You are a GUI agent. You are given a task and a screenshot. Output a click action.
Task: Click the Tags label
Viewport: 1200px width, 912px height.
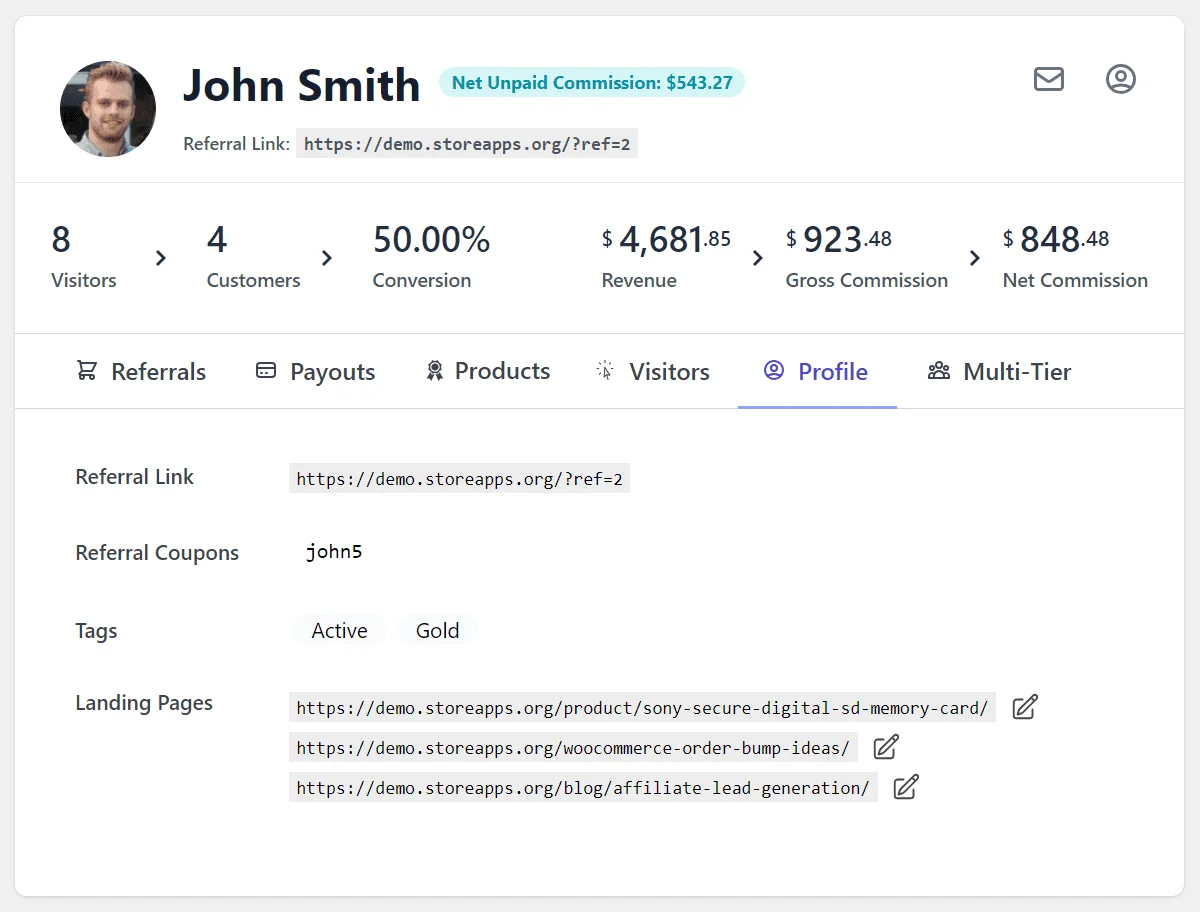pos(96,631)
